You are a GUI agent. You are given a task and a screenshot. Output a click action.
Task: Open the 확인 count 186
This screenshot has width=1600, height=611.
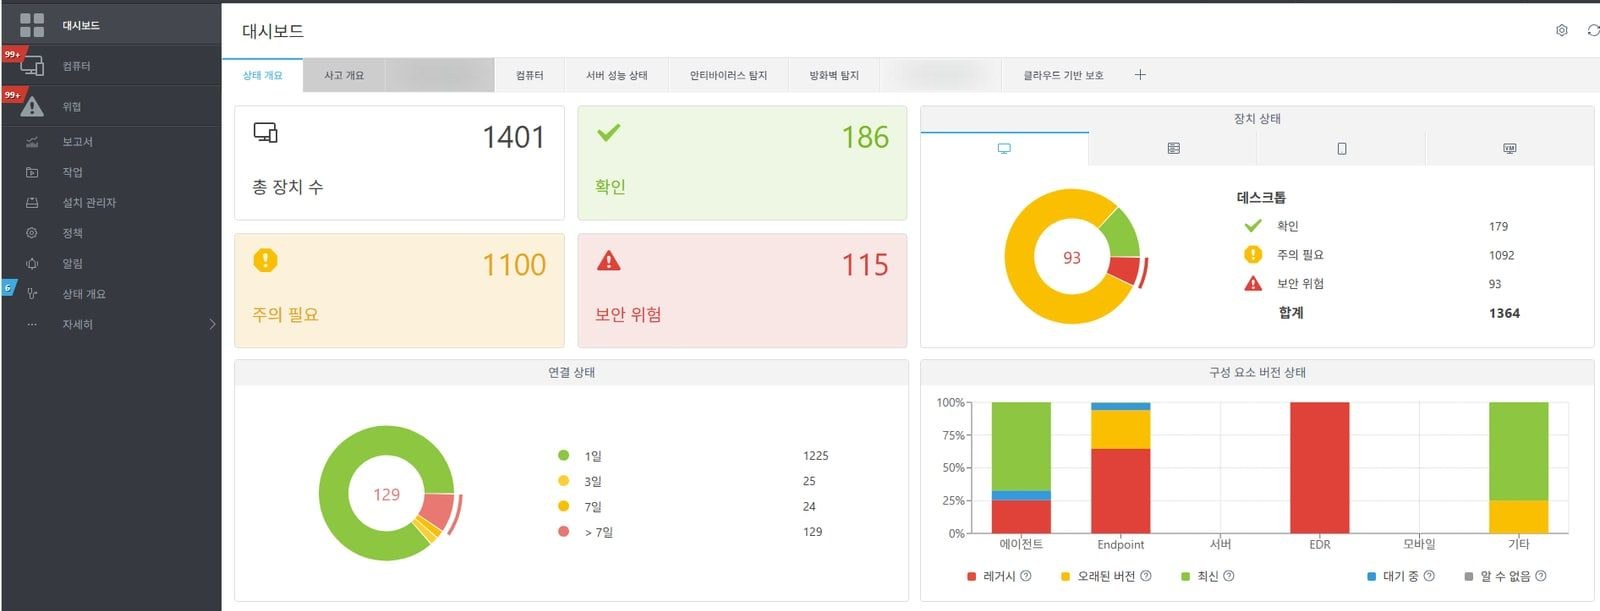click(x=865, y=137)
